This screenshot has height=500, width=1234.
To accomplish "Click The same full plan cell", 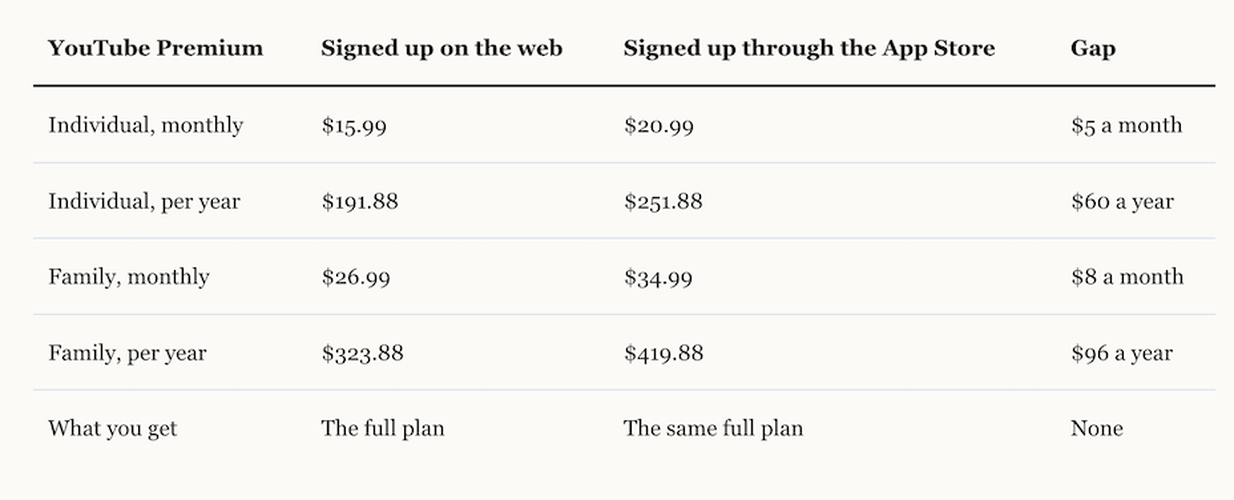I will (713, 429).
